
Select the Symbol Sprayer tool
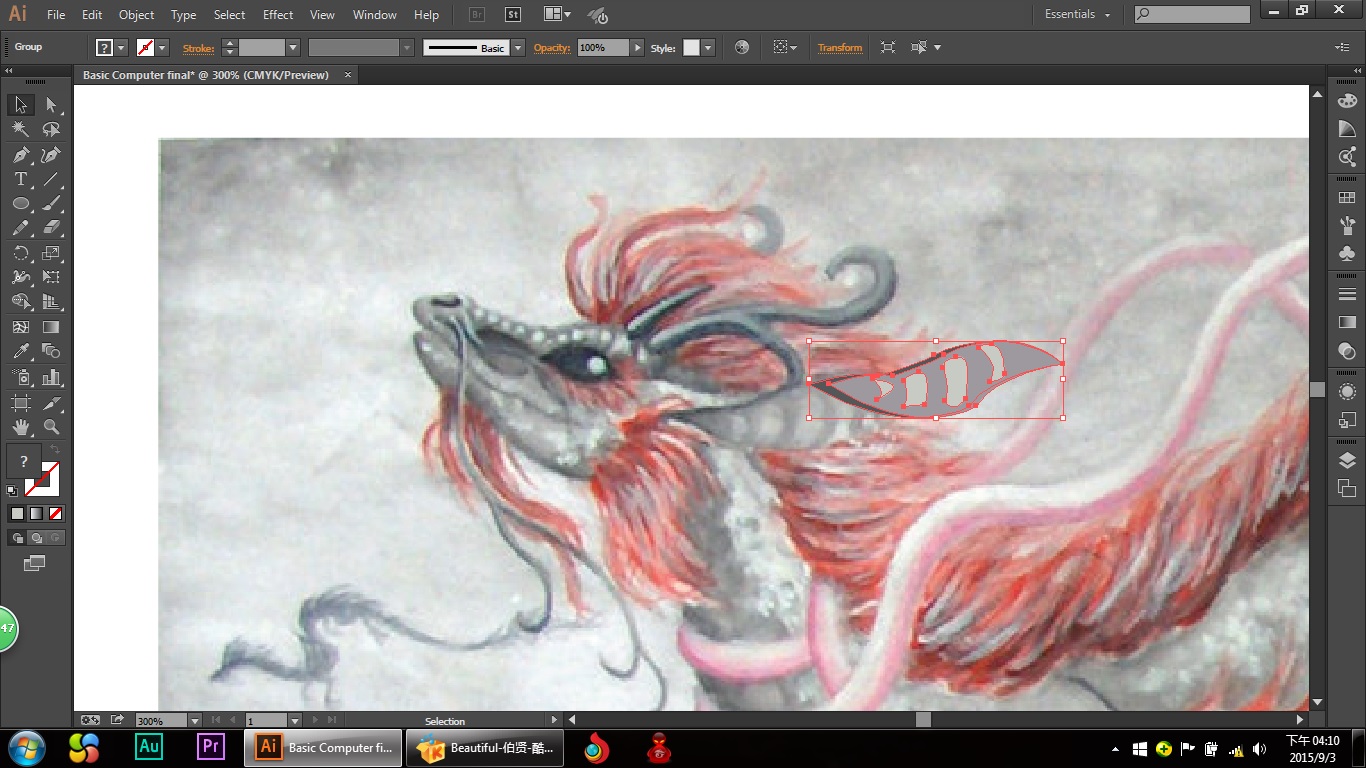(21, 377)
